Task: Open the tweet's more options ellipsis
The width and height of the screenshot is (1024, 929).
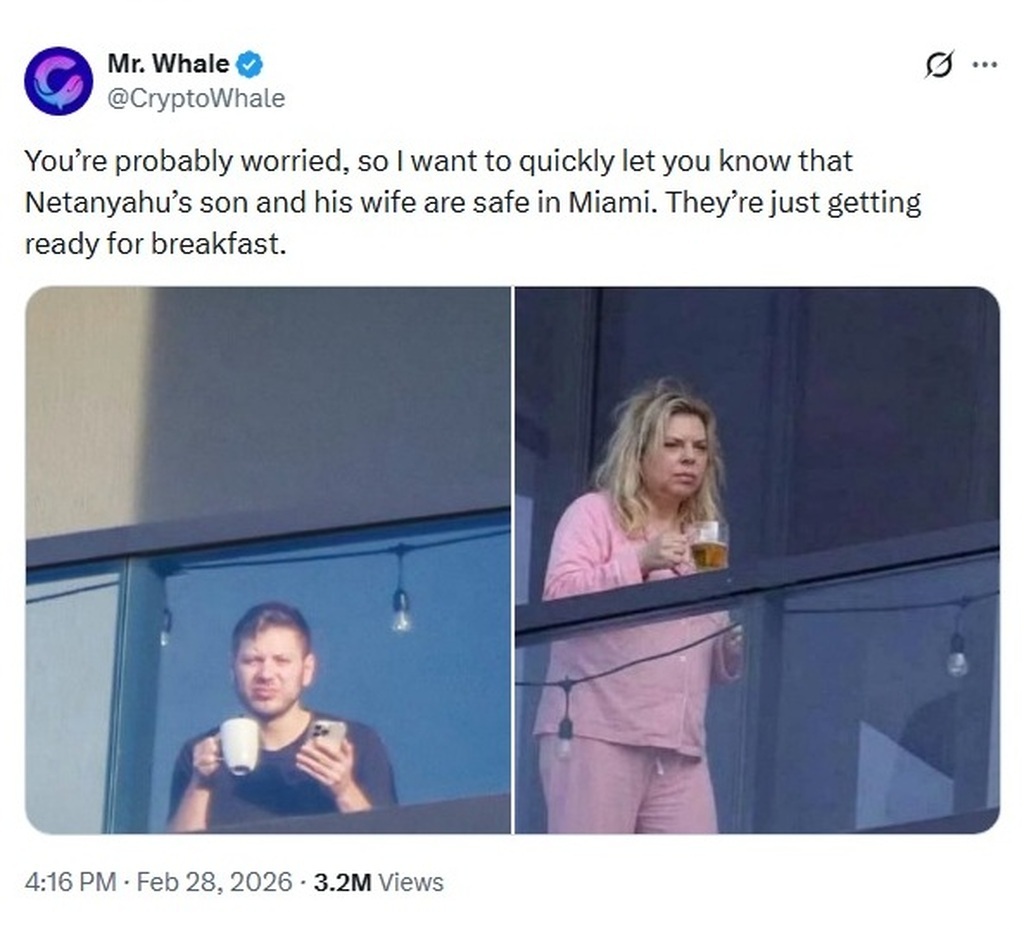Action: pos(985,65)
